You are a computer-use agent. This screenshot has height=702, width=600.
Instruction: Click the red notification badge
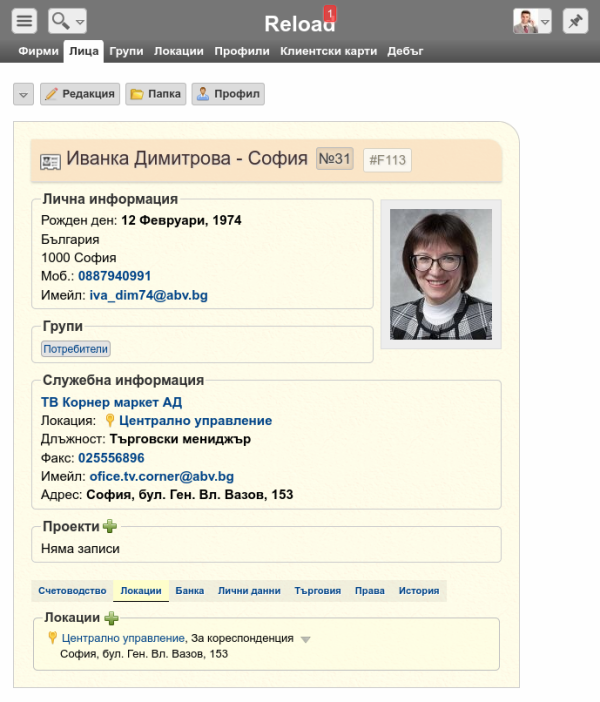(330, 14)
